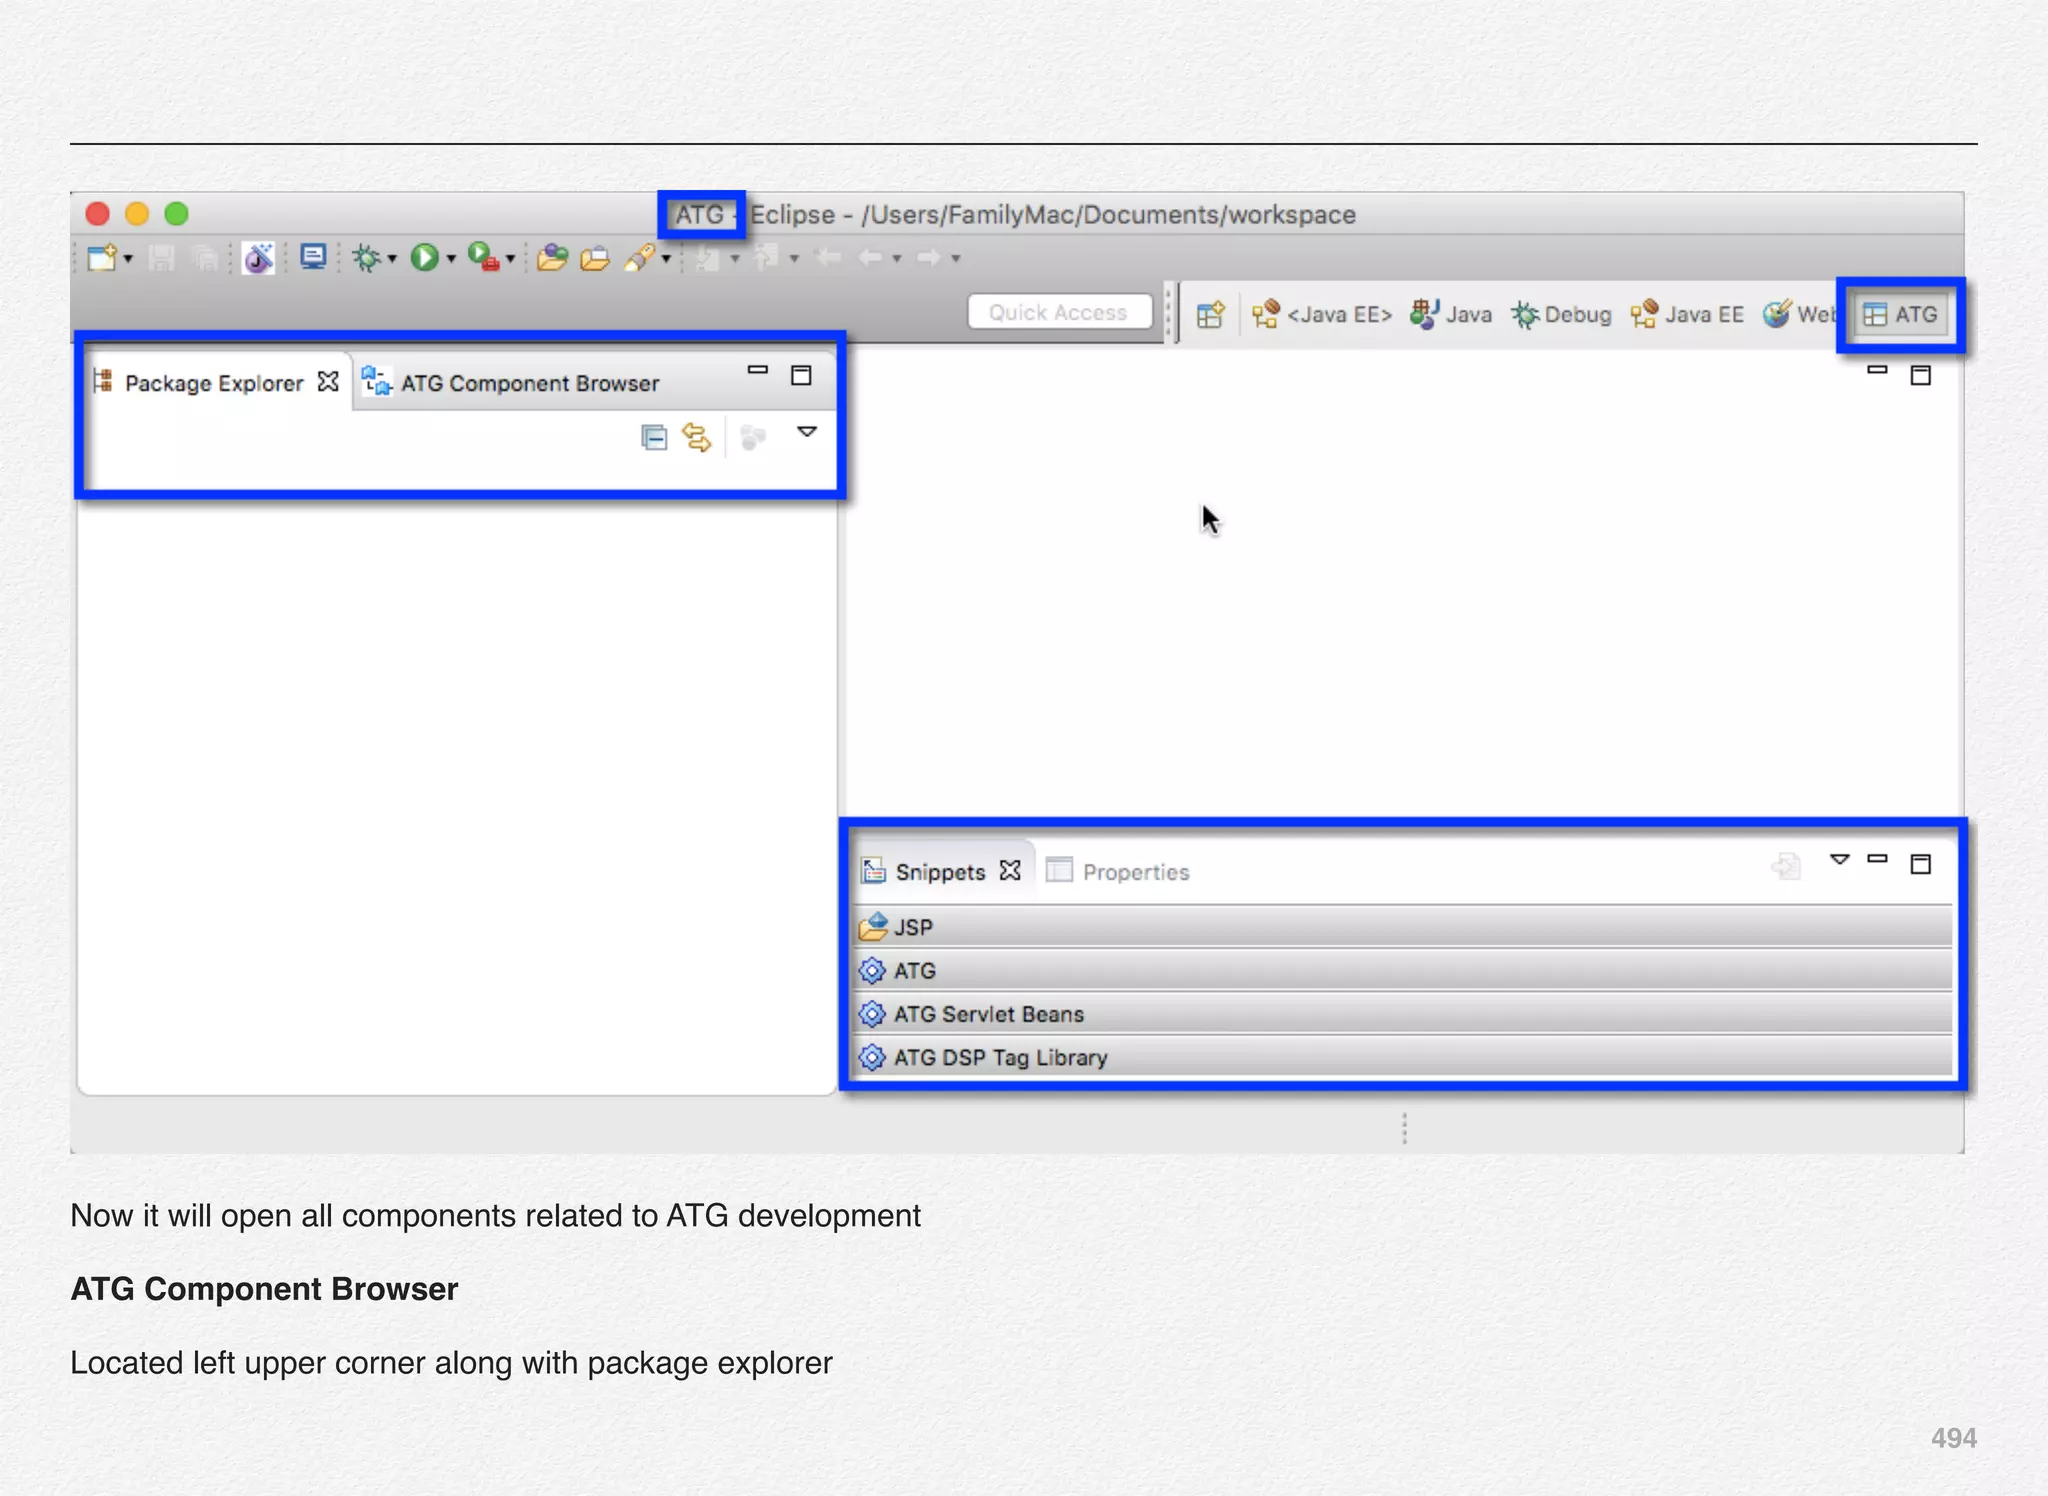The height and width of the screenshot is (1496, 2048).
Task: Open the Debug dropdown arrow
Action: point(392,260)
